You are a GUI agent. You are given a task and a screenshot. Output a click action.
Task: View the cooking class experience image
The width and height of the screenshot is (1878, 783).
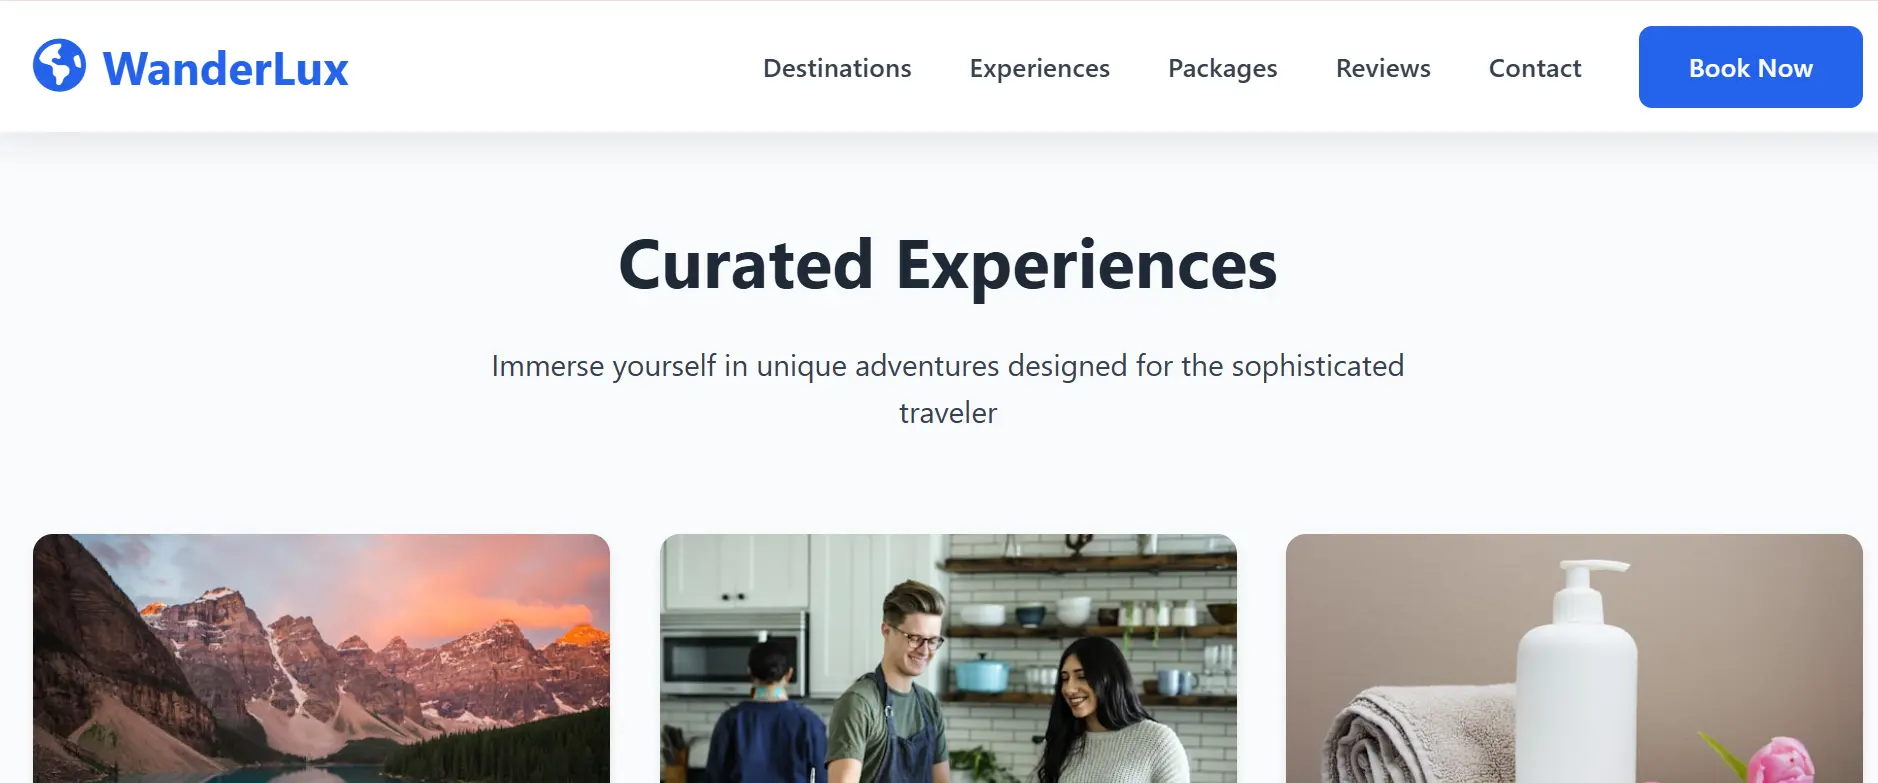point(948,660)
